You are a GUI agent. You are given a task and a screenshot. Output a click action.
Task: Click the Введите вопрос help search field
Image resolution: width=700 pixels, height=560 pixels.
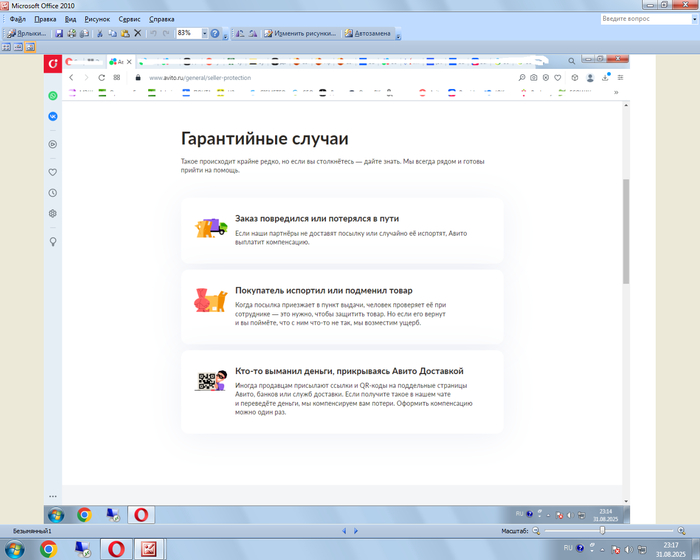coord(640,19)
